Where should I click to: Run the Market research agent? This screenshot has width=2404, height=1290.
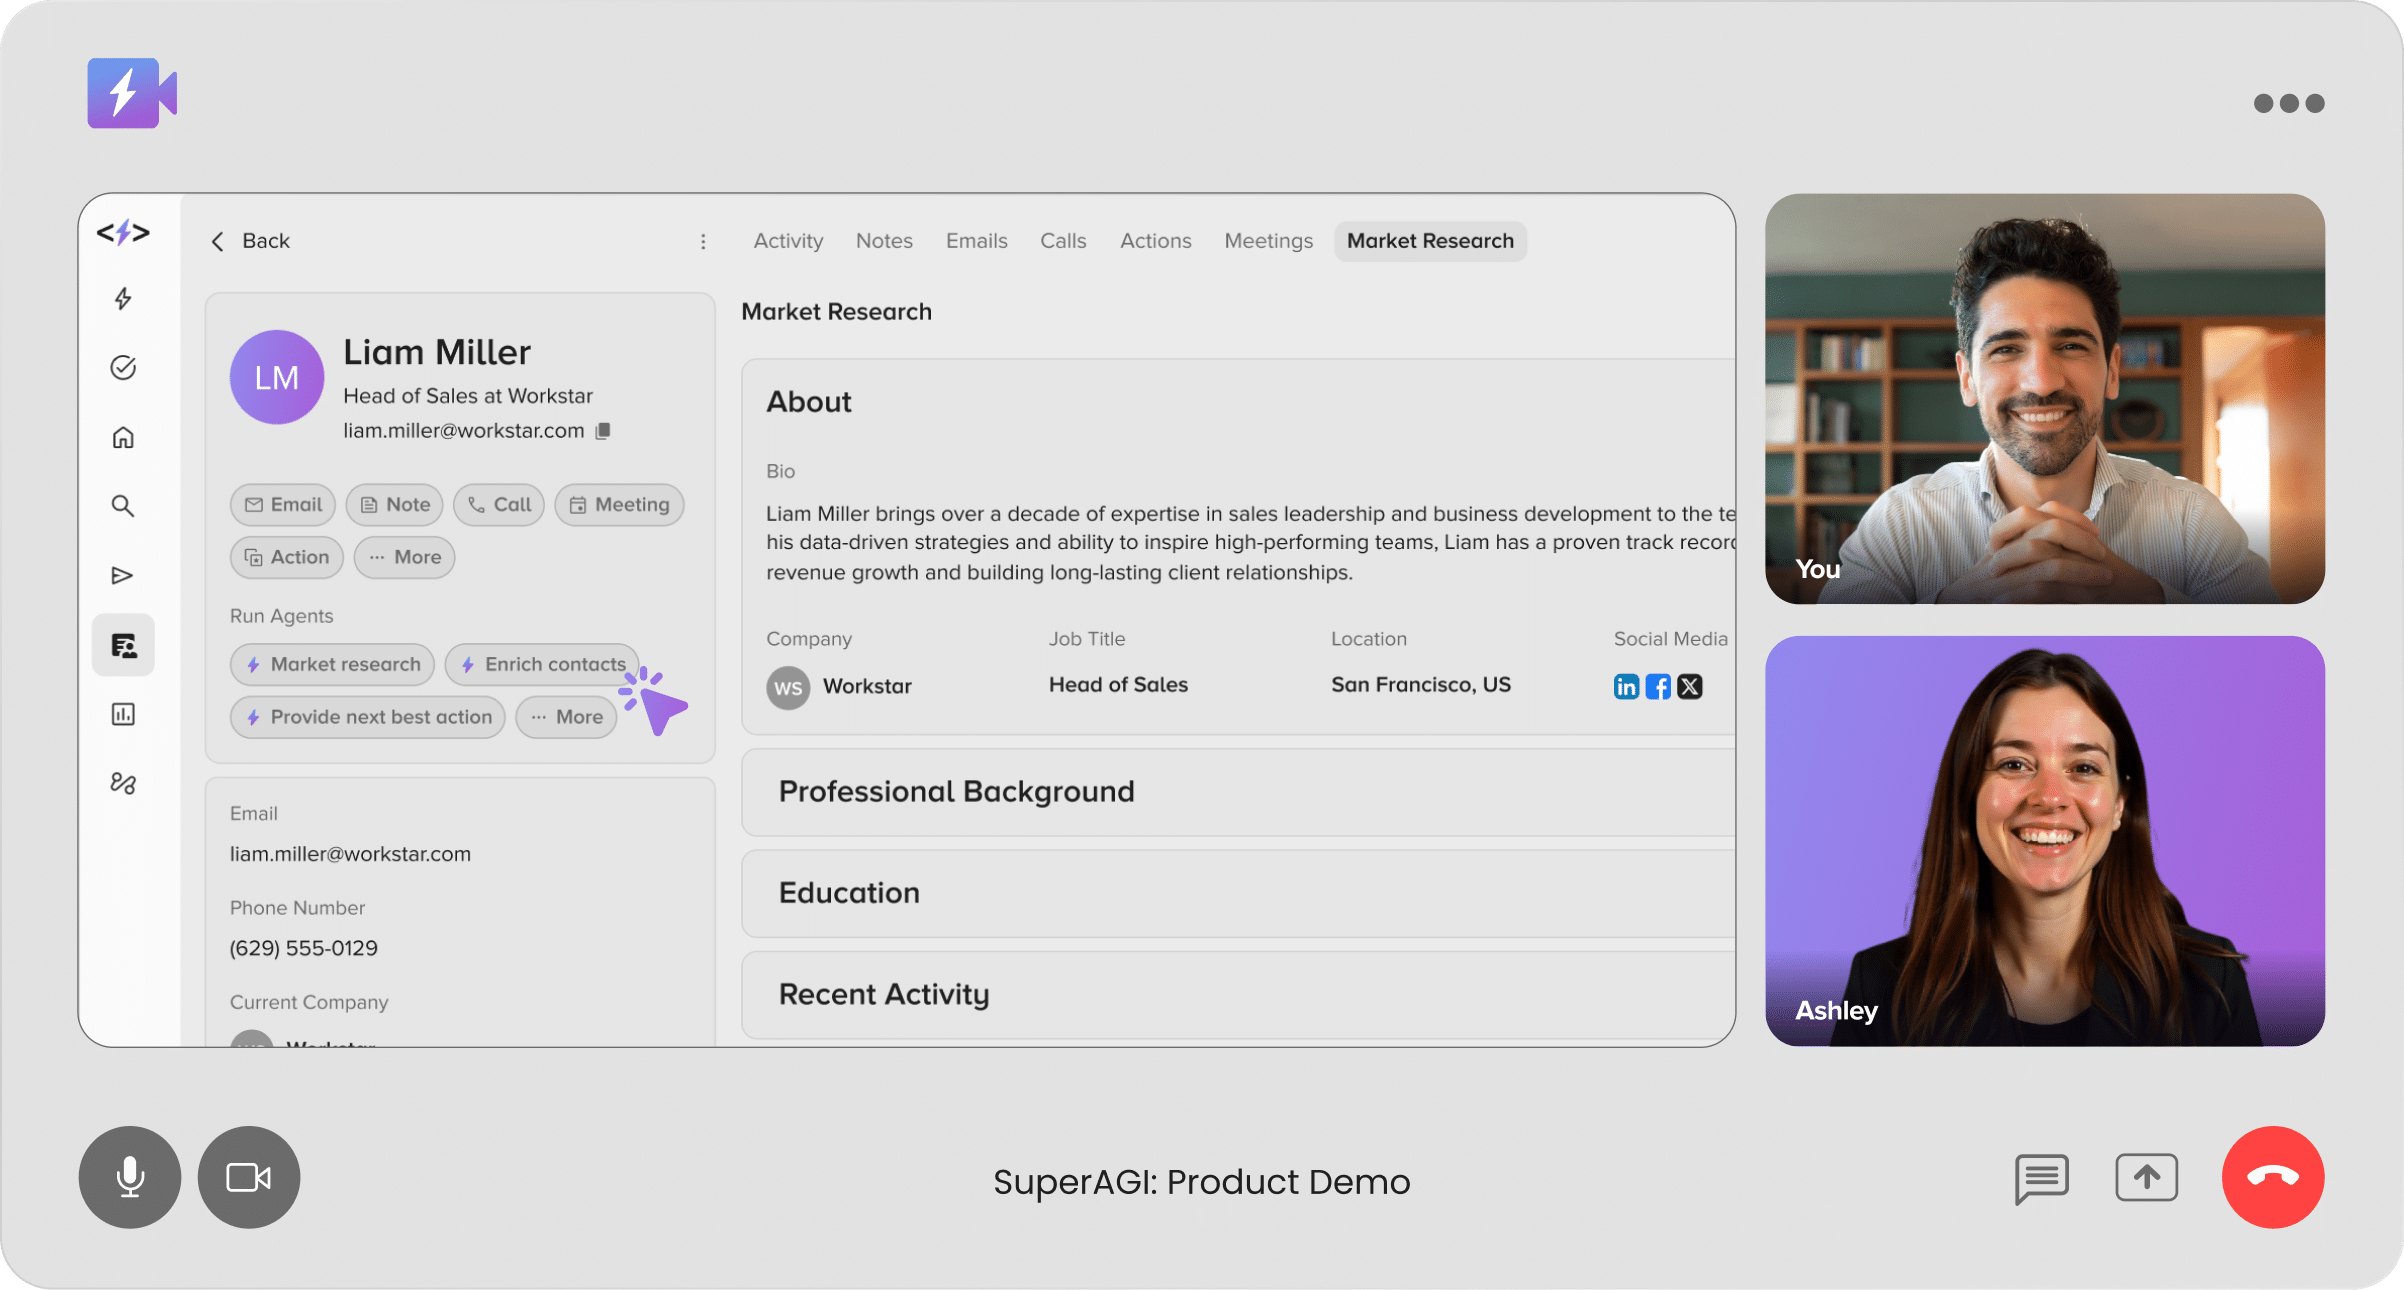click(x=333, y=664)
